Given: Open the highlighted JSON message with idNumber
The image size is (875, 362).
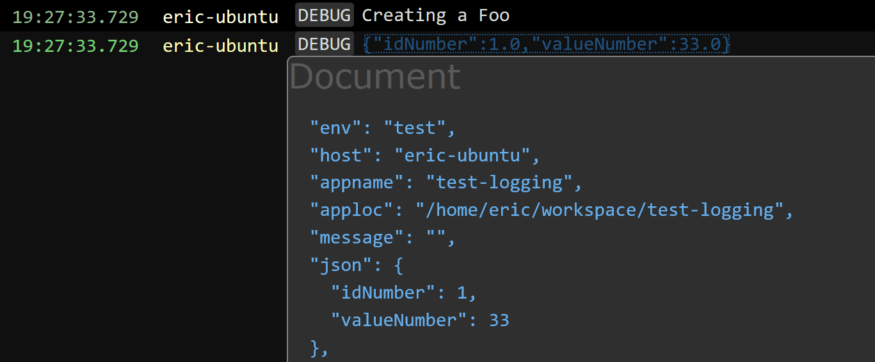Looking at the screenshot, I should (546, 44).
